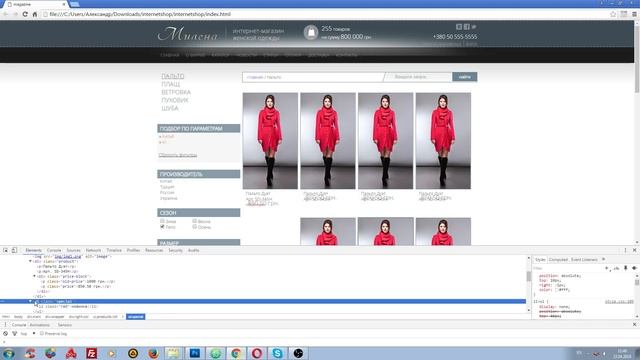Open the Security DevTools tab

pos(176,250)
